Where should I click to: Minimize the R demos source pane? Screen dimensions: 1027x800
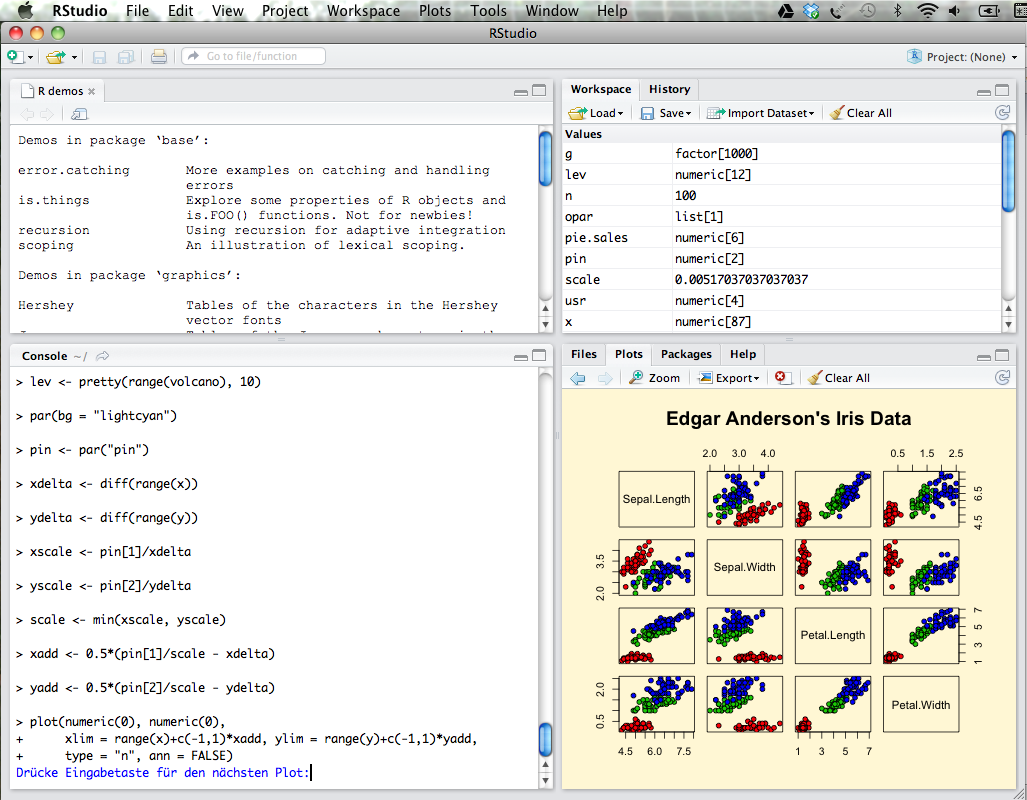521,92
